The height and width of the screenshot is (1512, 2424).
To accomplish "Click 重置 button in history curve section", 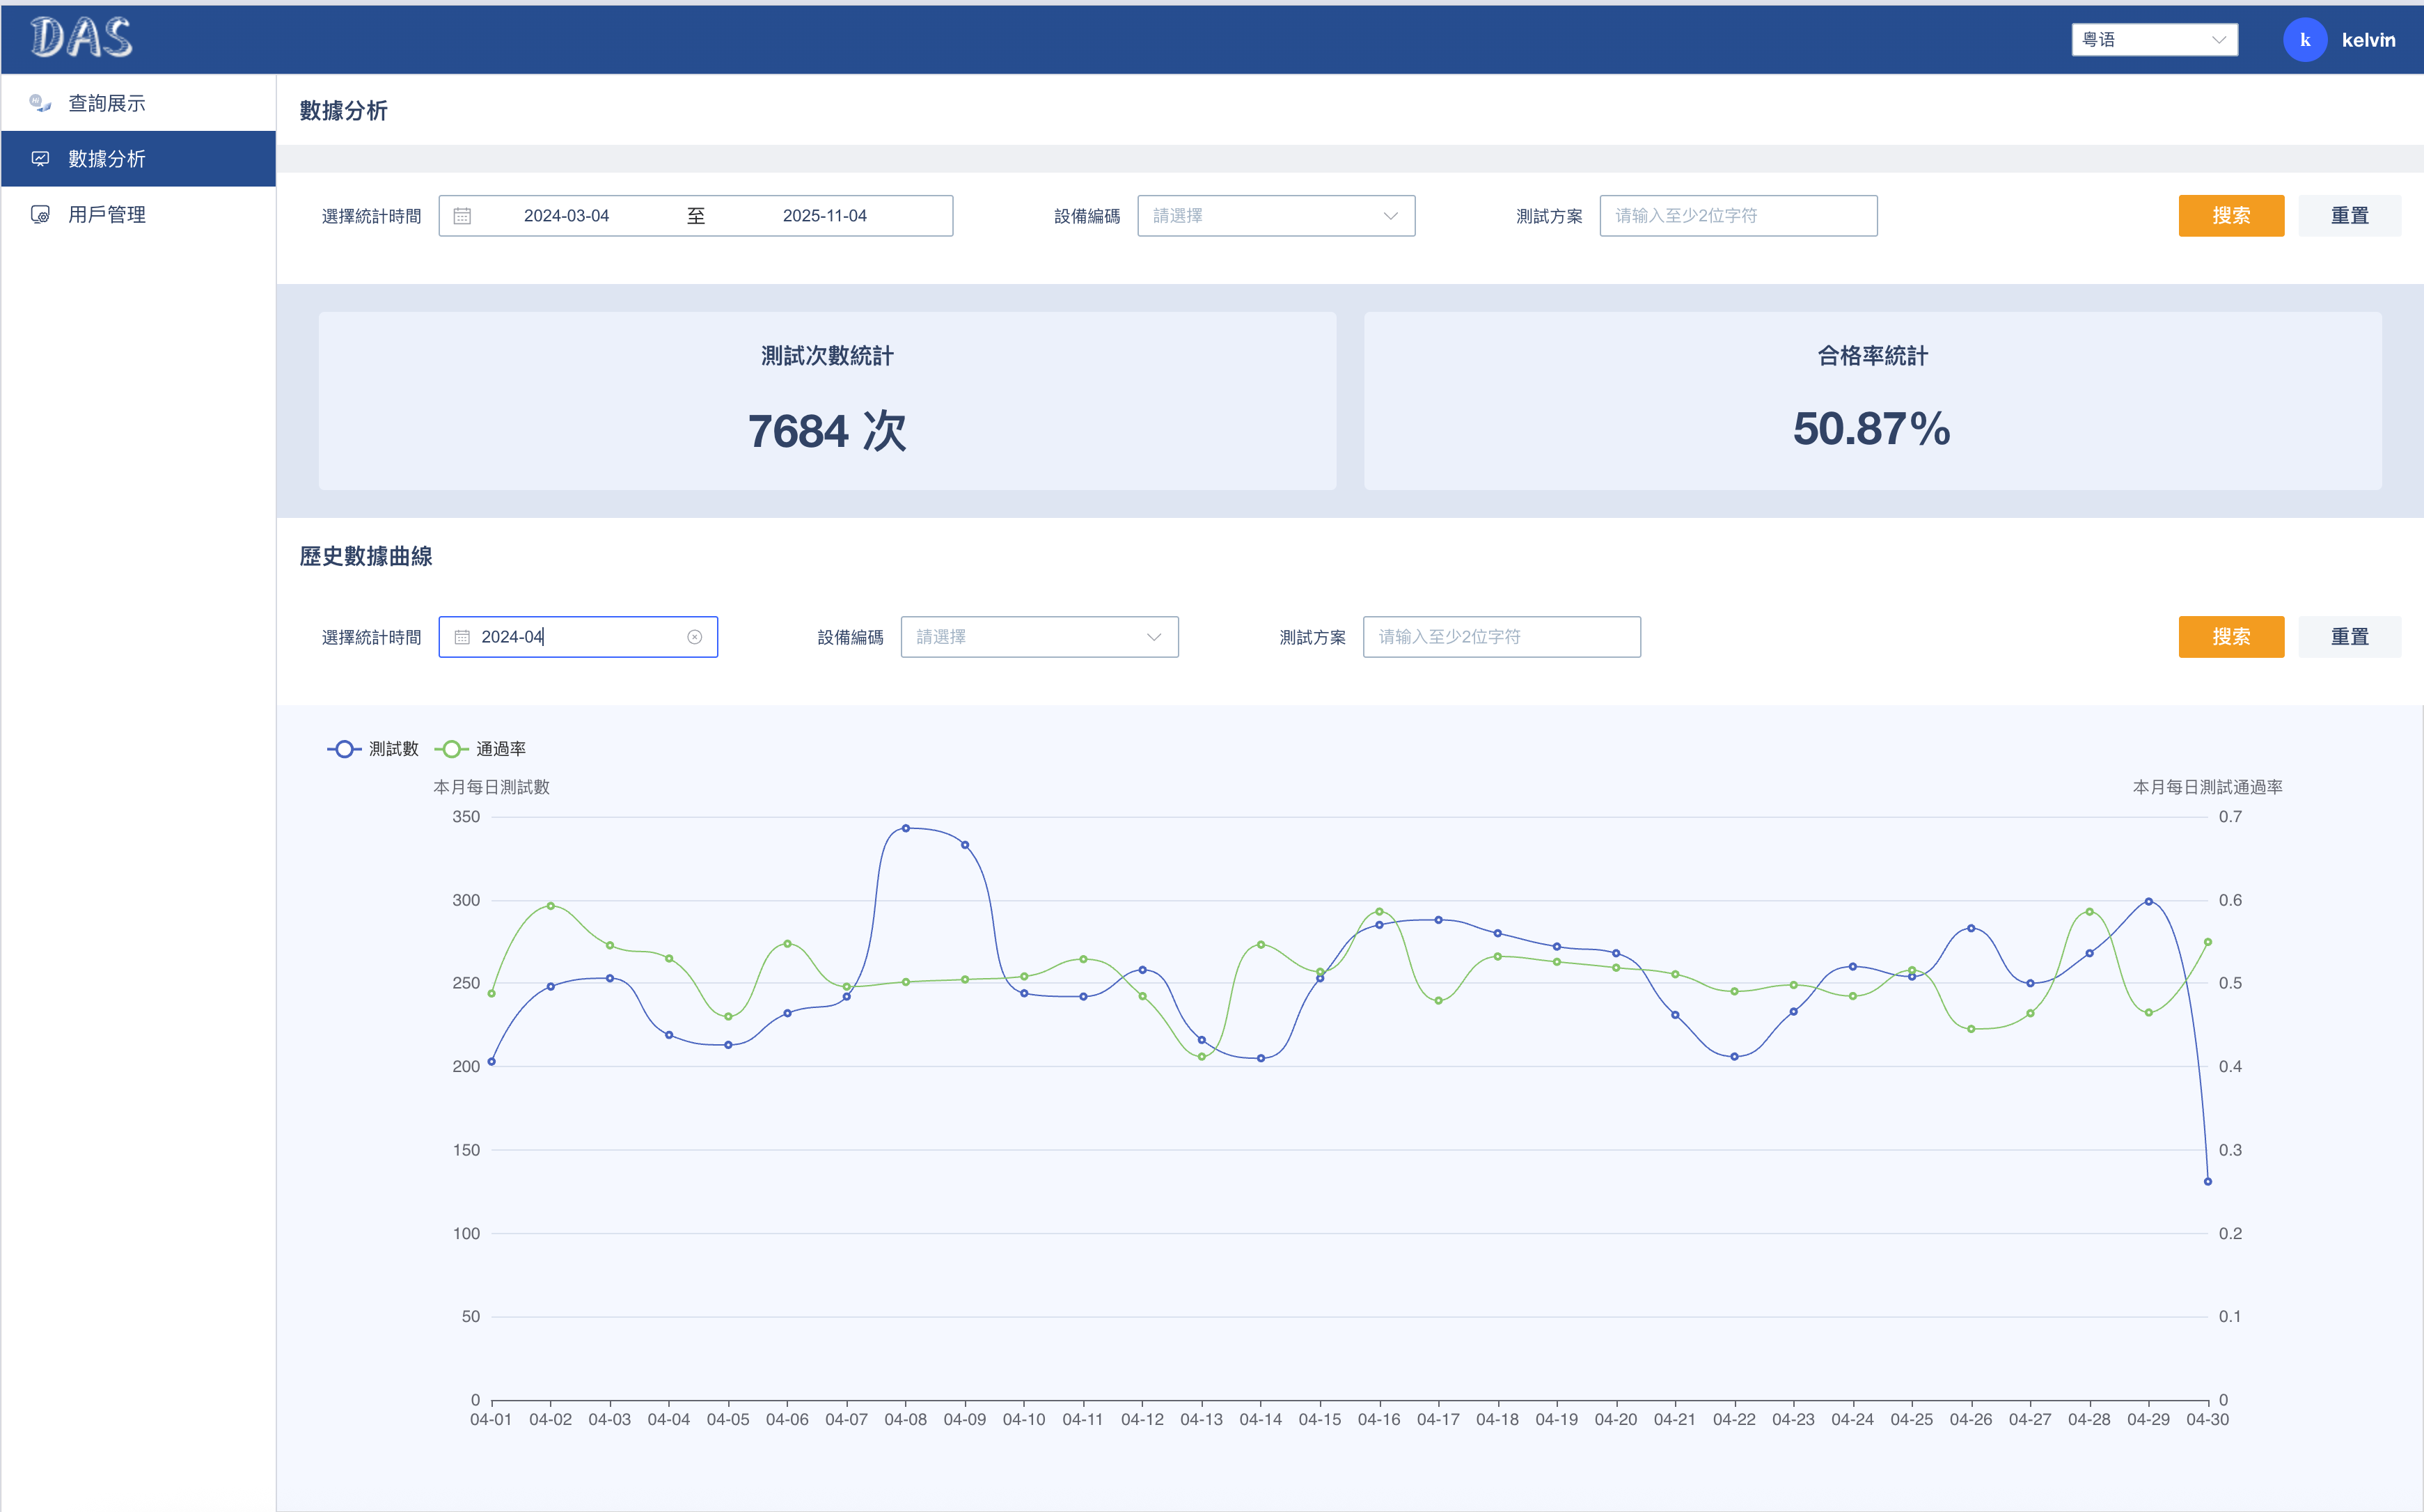I will coord(2349,637).
